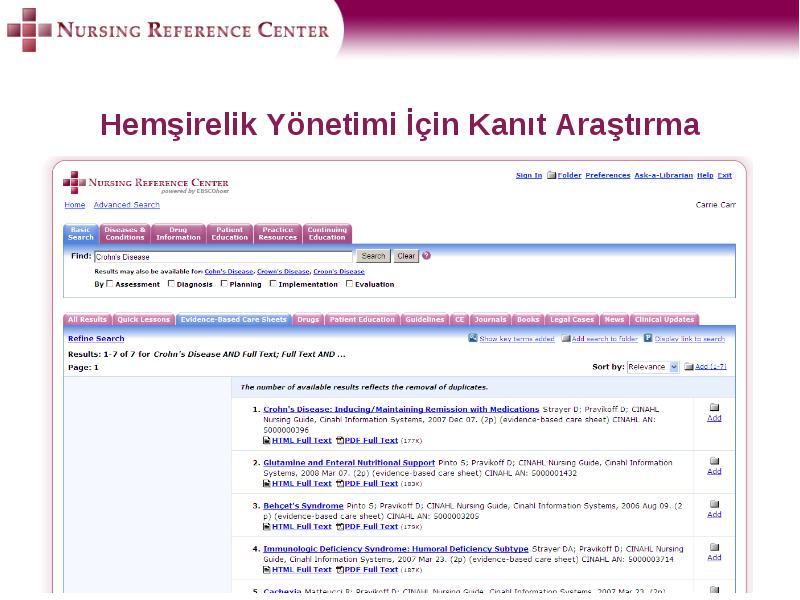Click folder icon beside Glutamine result
This screenshot has height=600, width=800.
click(x=714, y=461)
